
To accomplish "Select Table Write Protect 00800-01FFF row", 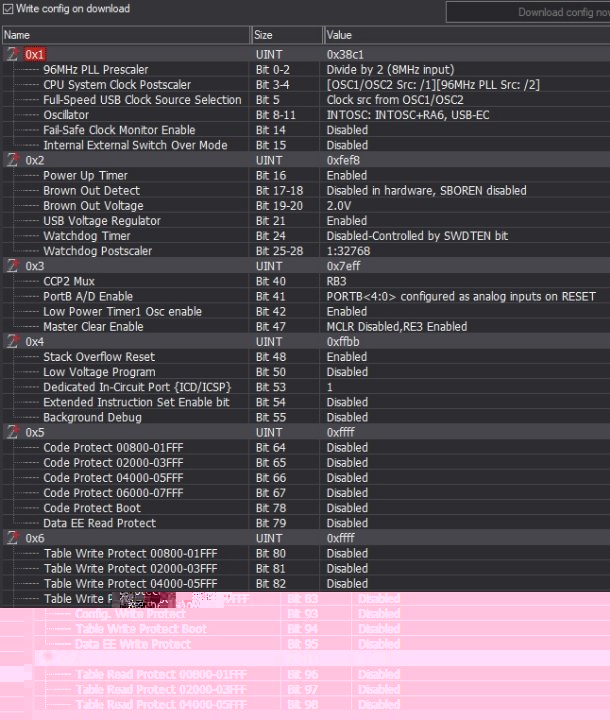I will [306, 553].
